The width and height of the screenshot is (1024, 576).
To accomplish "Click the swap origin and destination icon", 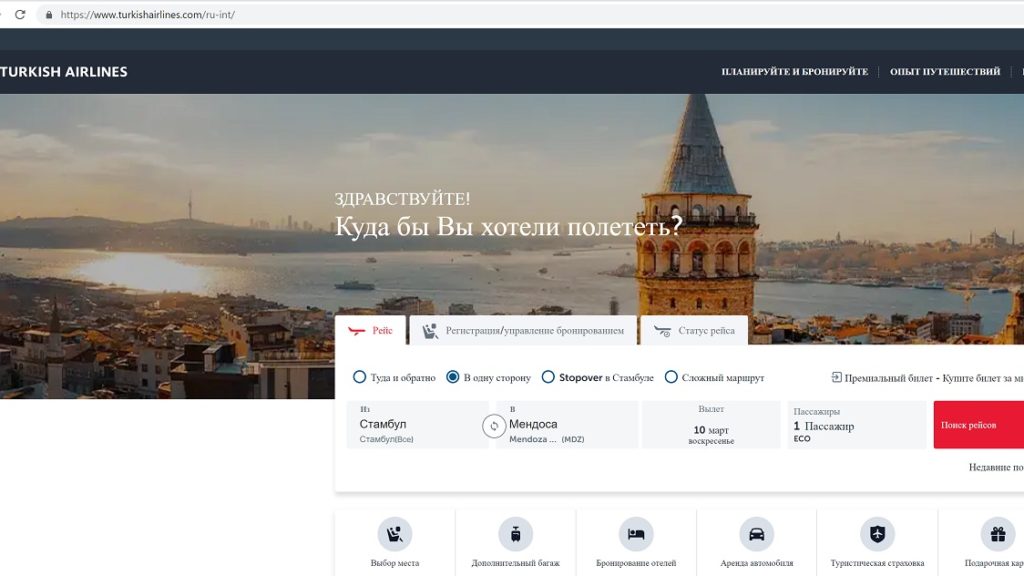I will pyautogui.click(x=493, y=426).
